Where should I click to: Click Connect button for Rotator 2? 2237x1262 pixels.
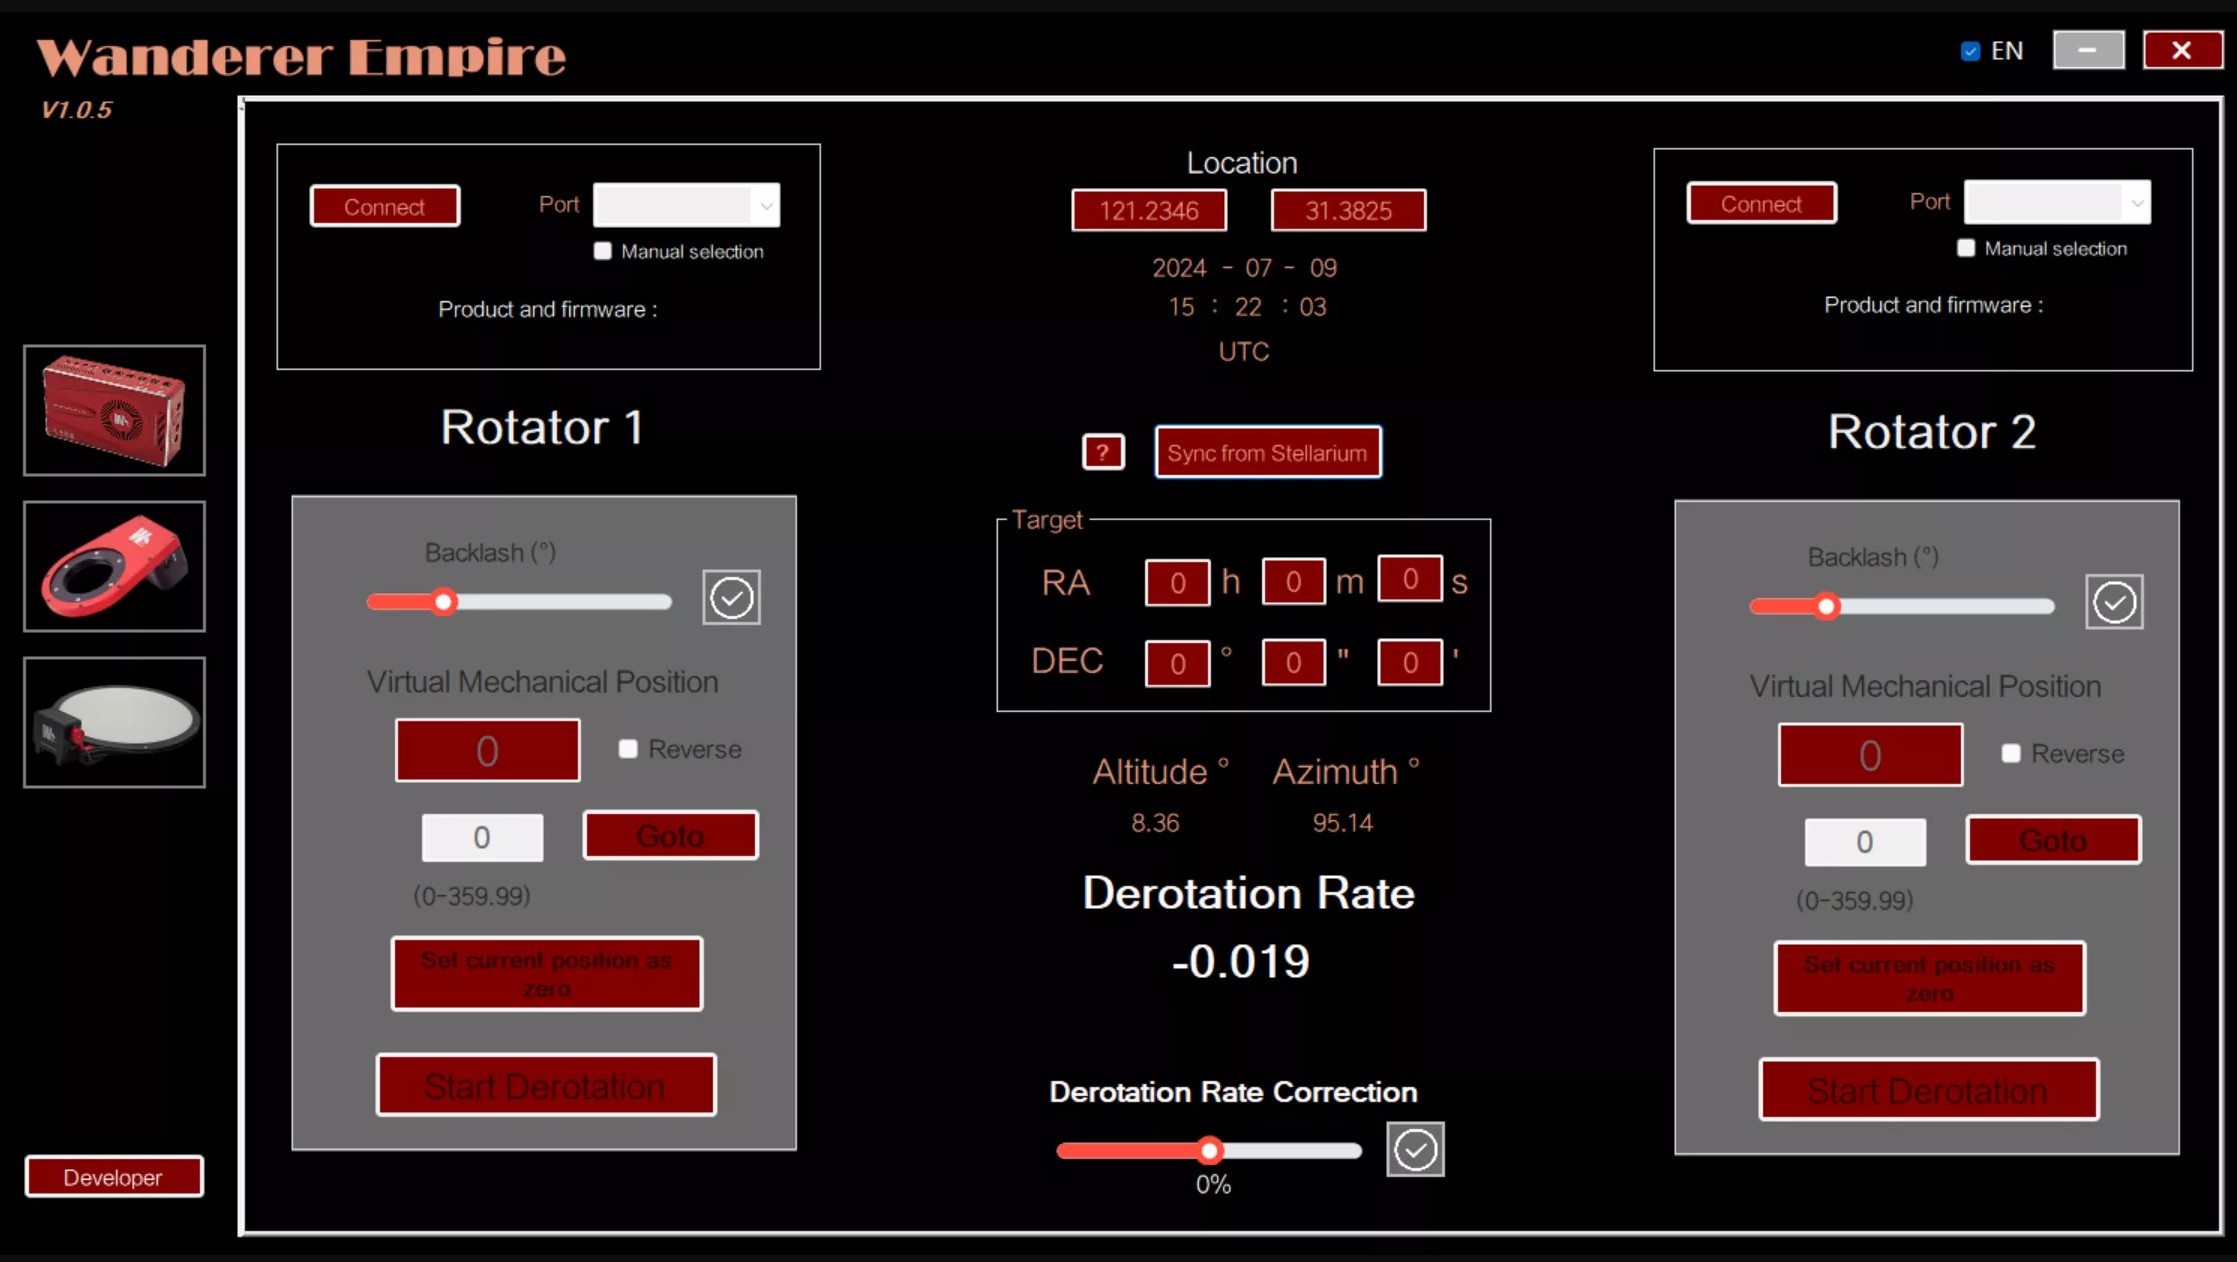point(1760,204)
